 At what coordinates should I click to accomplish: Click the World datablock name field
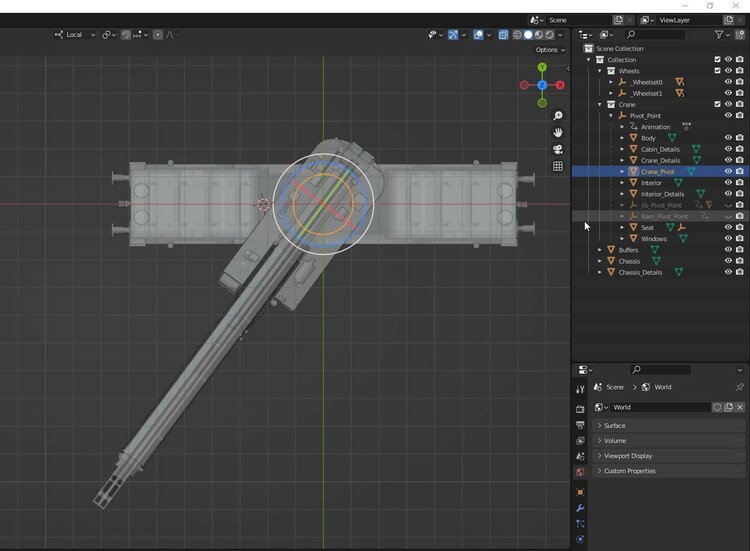[660, 408]
